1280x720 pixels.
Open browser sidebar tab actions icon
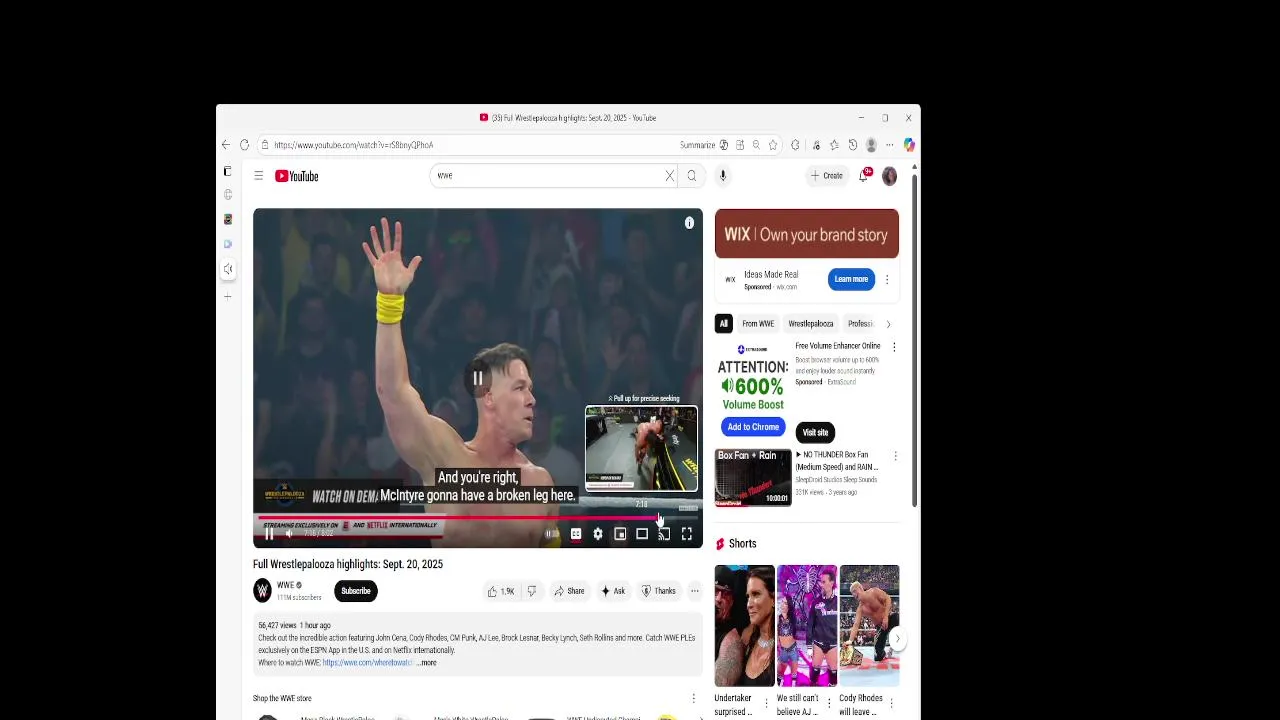pyautogui.click(x=227, y=171)
